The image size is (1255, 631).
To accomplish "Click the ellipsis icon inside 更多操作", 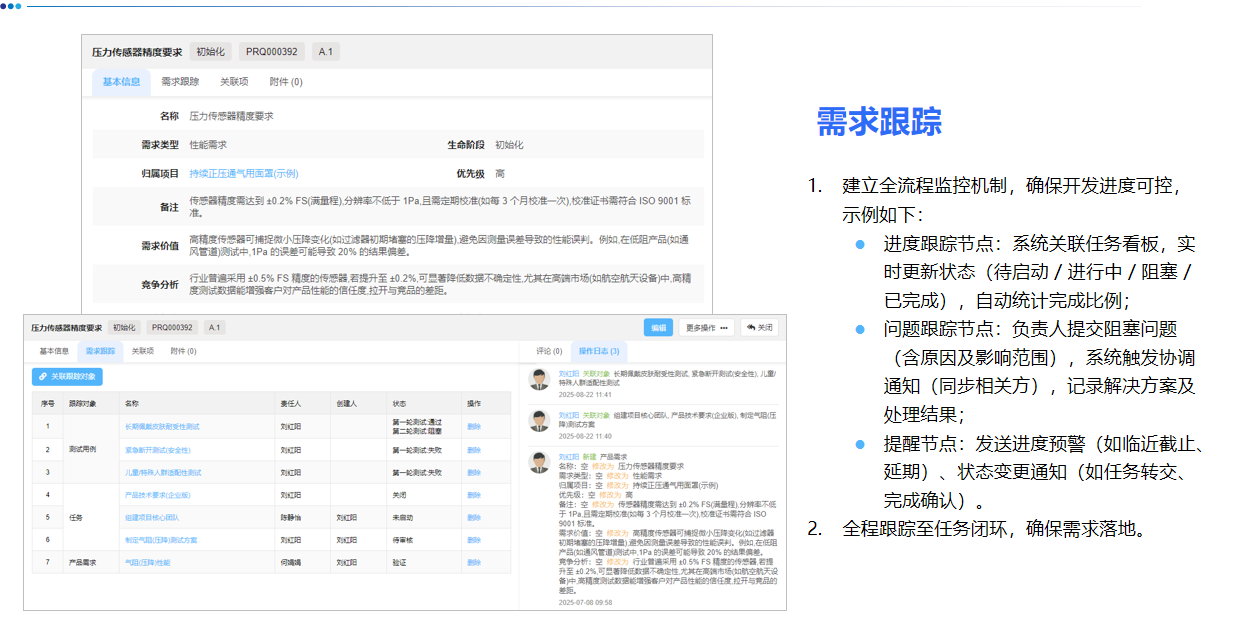I will tap(724, 328).
